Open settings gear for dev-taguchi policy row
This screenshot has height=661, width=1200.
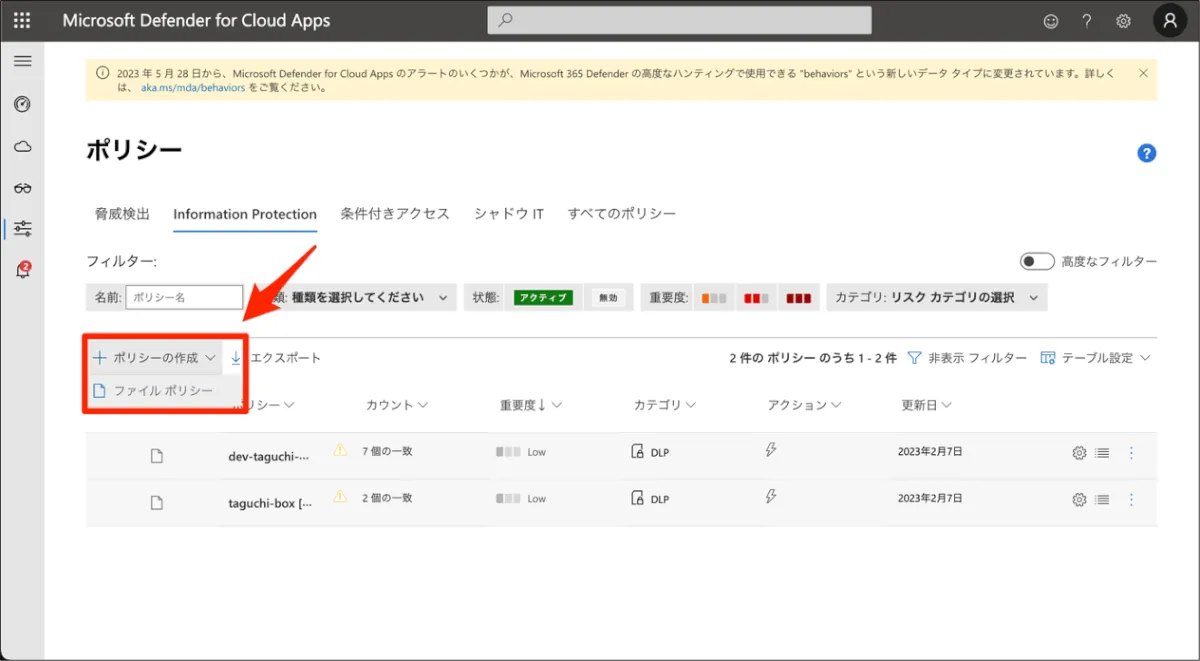[x=1079, y=453]
